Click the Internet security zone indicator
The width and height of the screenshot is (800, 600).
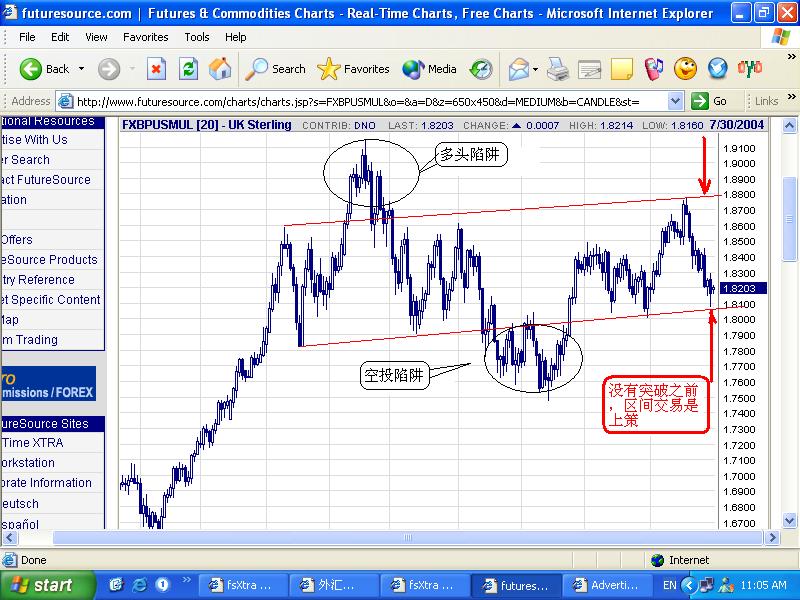(680, 560)
